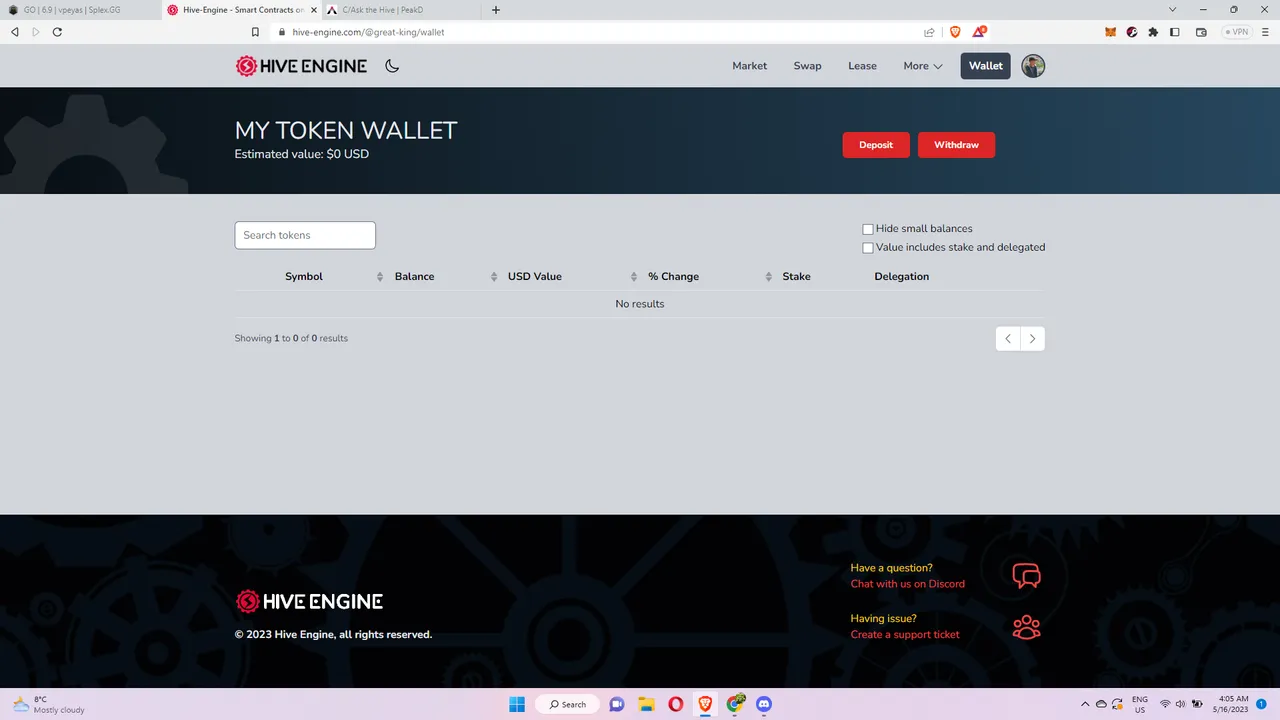
Task: Open Brave Rewards triangle icon
Action: [980, 32]
